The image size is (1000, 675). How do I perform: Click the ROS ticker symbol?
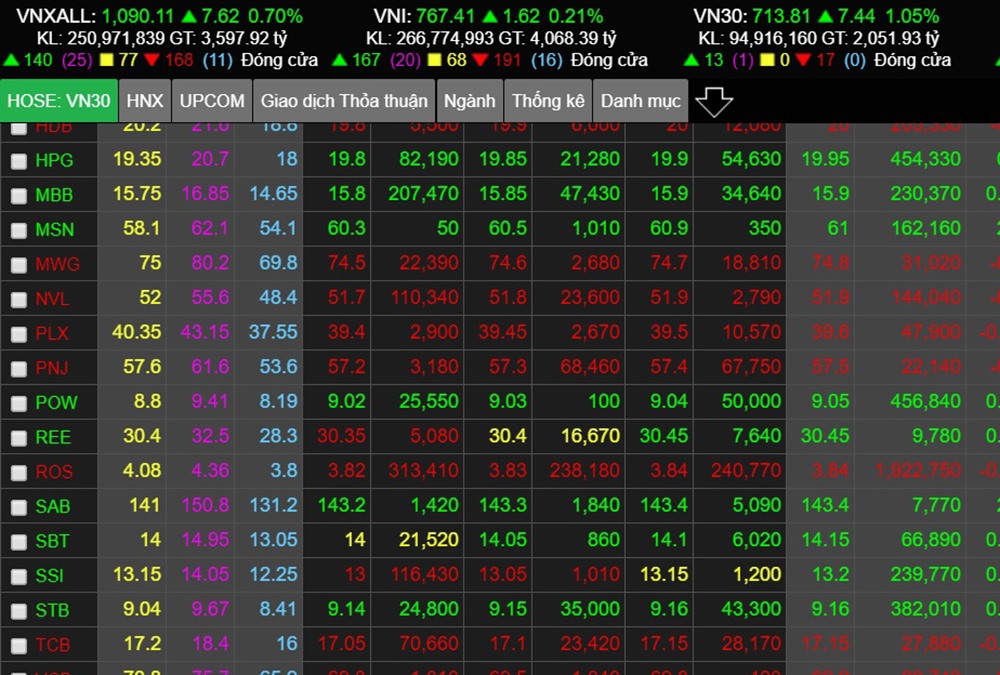(54, 471)
